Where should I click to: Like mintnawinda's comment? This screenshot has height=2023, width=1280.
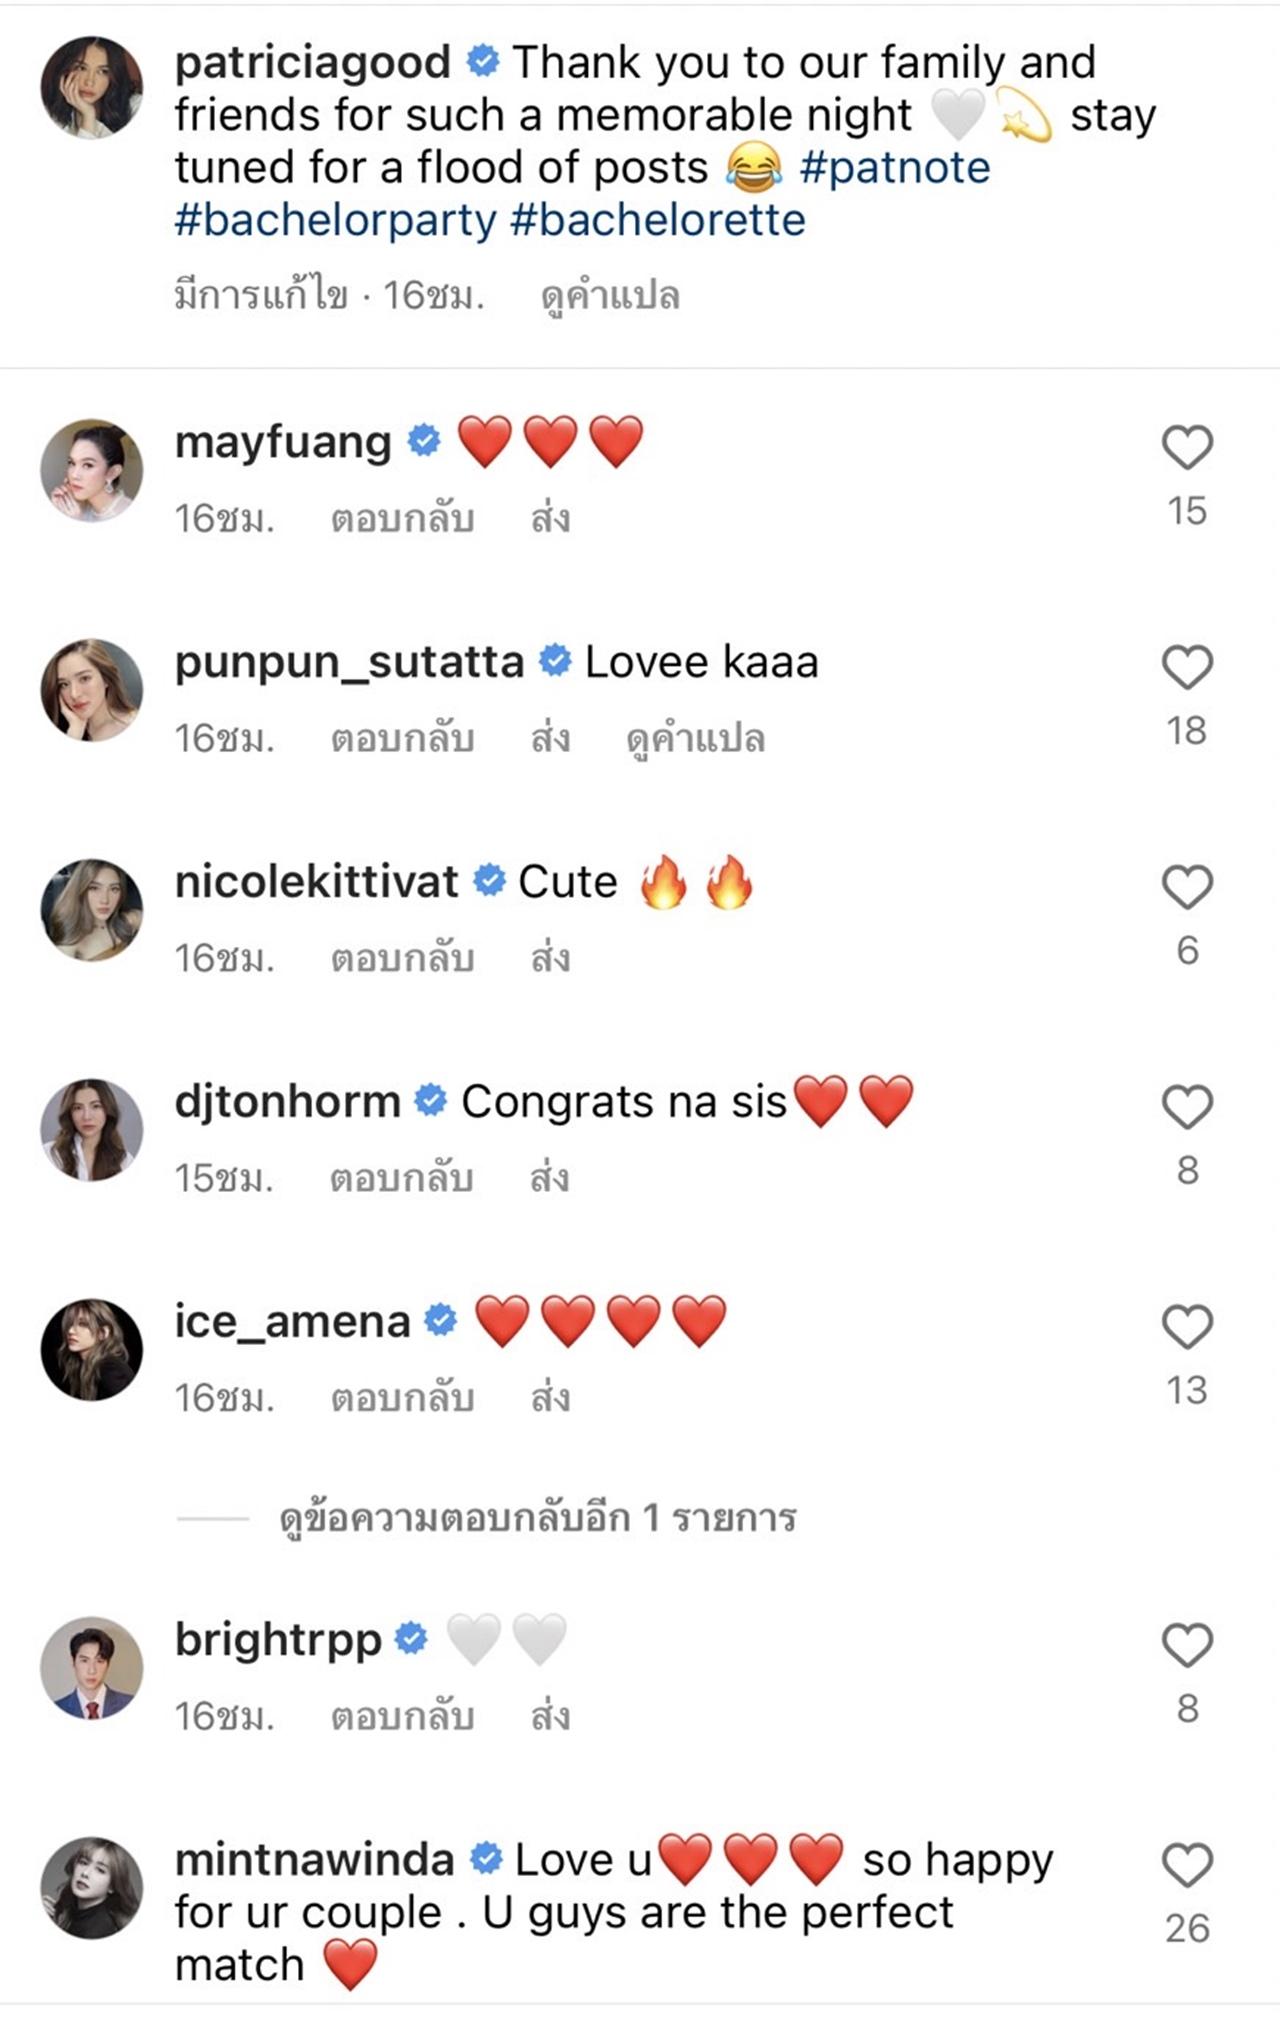pyautogui.click(x=1187, y=1866)
